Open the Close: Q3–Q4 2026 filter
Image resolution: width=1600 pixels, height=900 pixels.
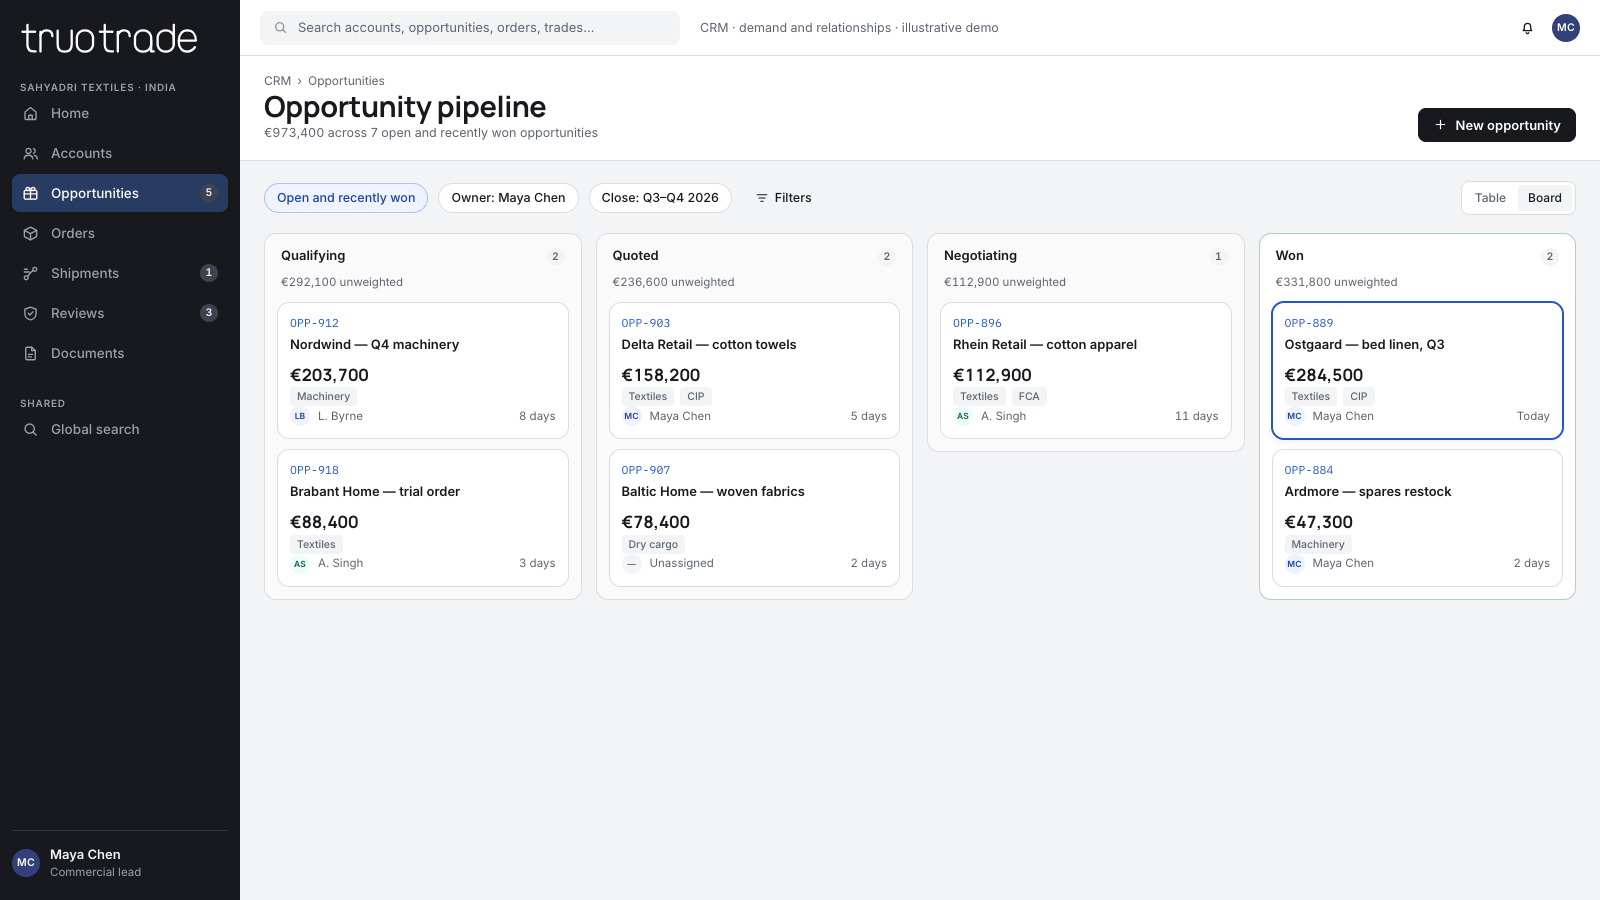coord(660,198)
